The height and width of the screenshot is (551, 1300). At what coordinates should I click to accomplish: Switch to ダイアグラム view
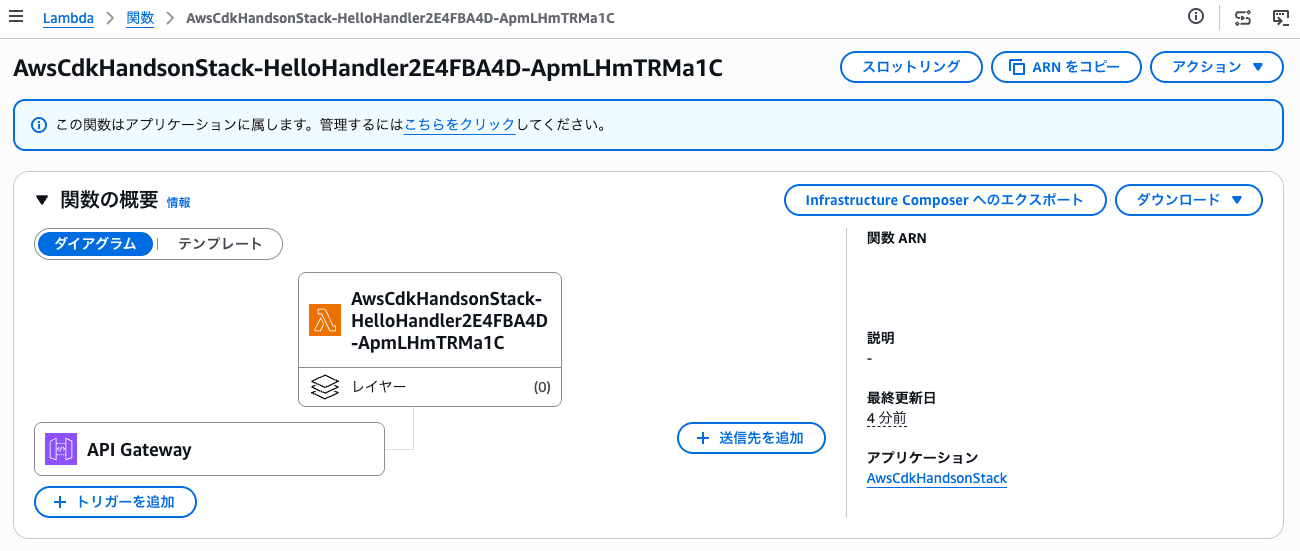[x=95, y=244]
